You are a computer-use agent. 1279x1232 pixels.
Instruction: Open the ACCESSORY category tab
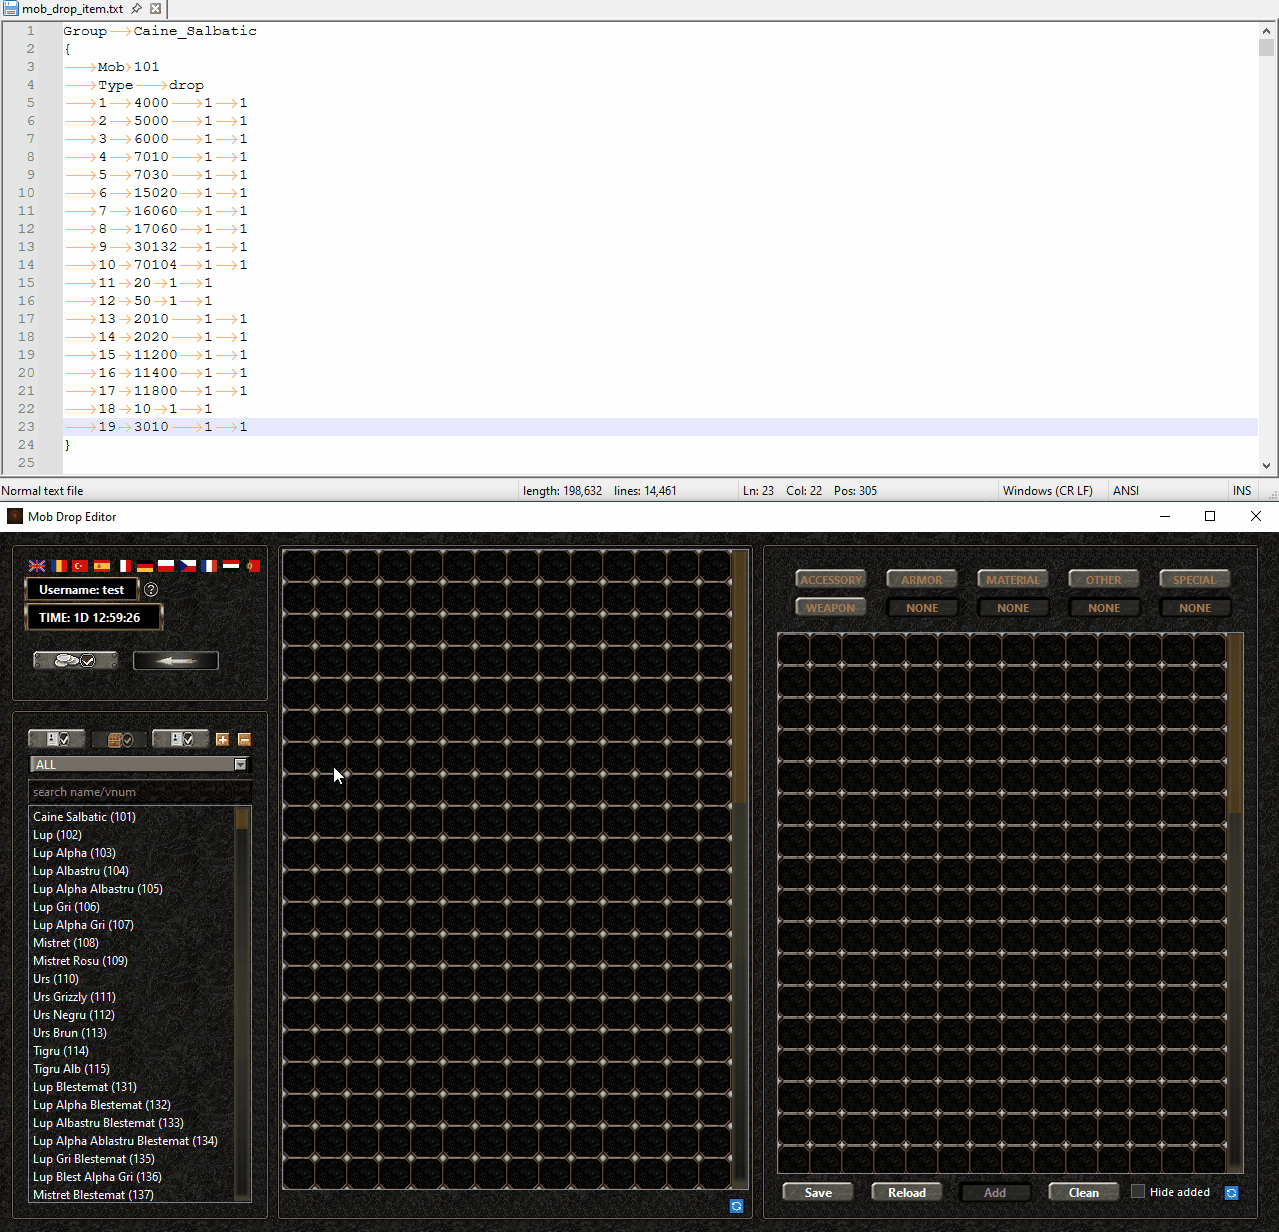831,579
